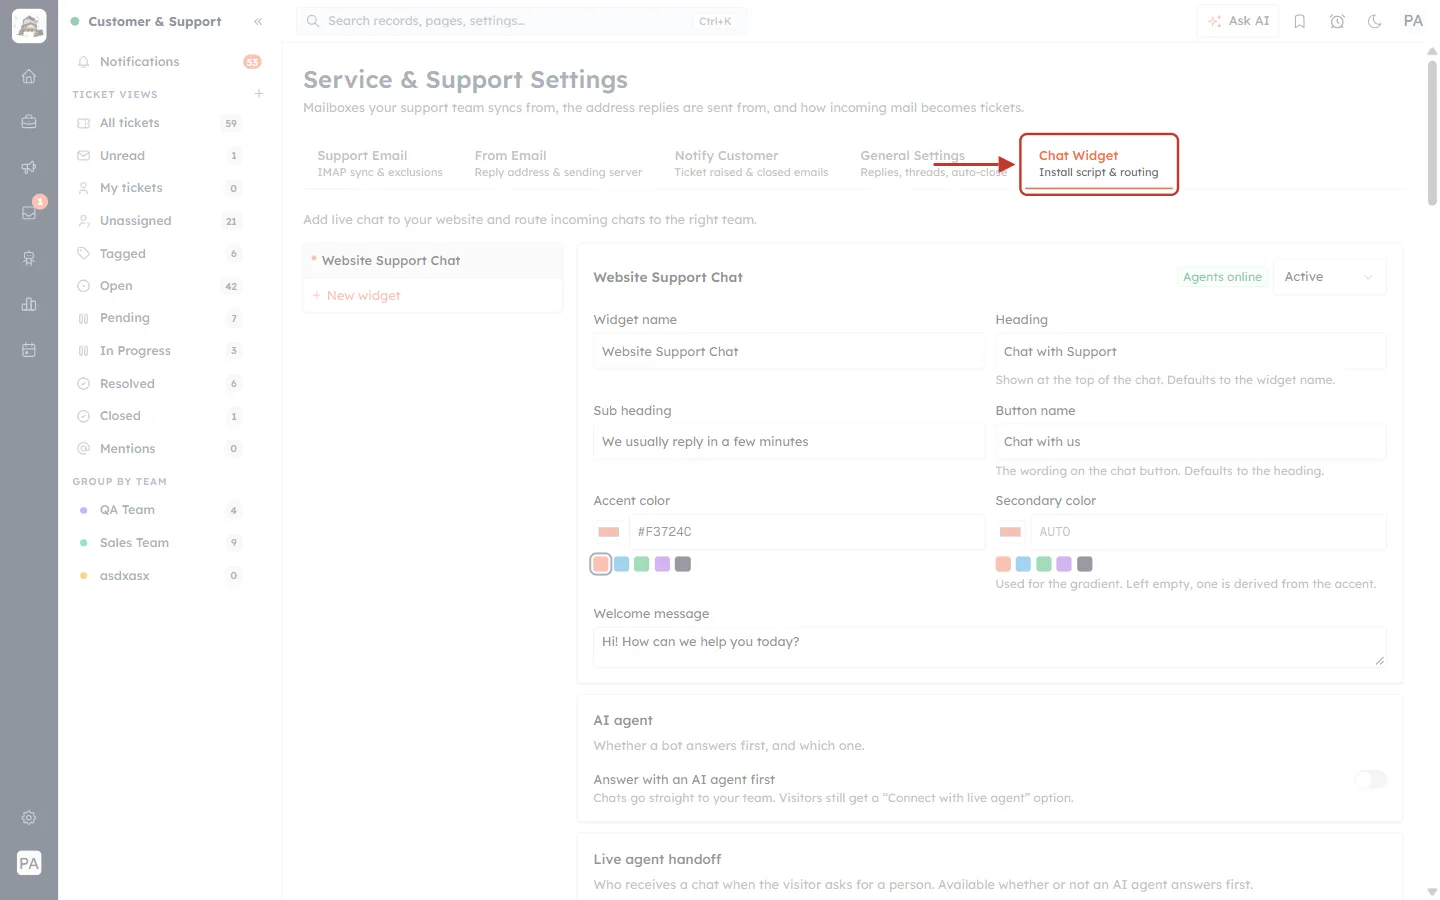Viewport: 1440px width, 900px height.
Task: Collapse the Customer & Support sidebar
Action: point(258,21)
